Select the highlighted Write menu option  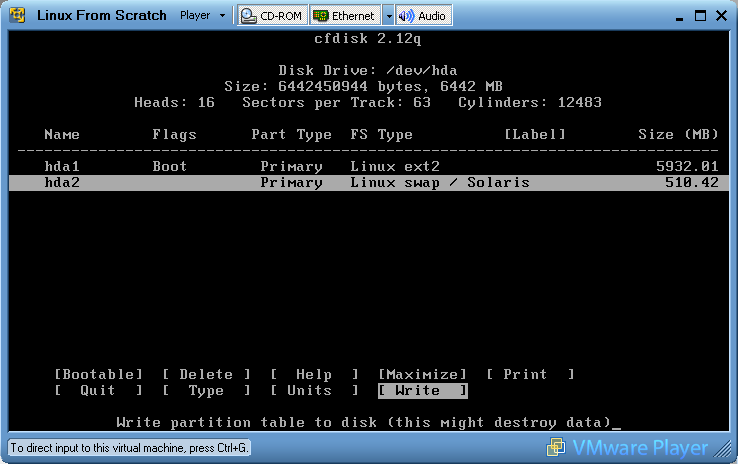point(423,391)
